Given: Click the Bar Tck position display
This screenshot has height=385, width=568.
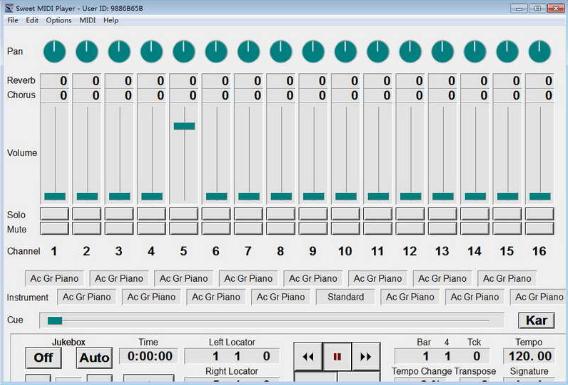Looking at the screenshot, I should (442, 356).
